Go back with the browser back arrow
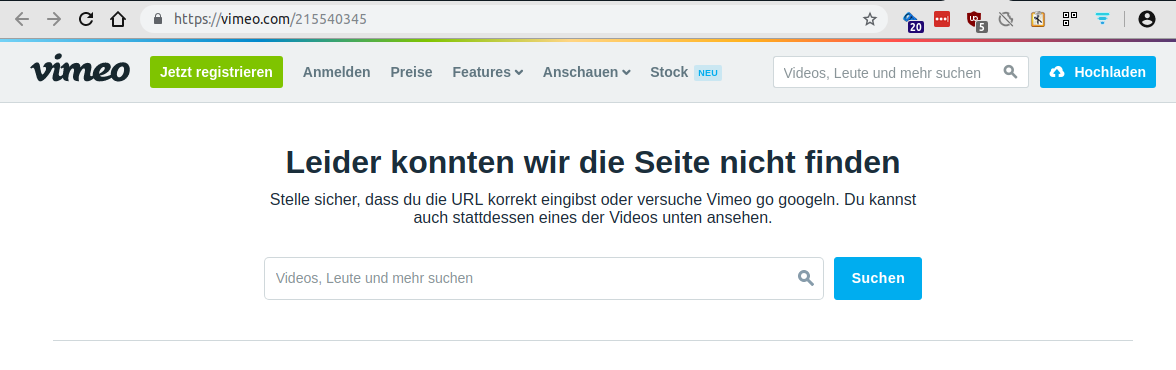The image size is (1176, 370). click(22, 20)
